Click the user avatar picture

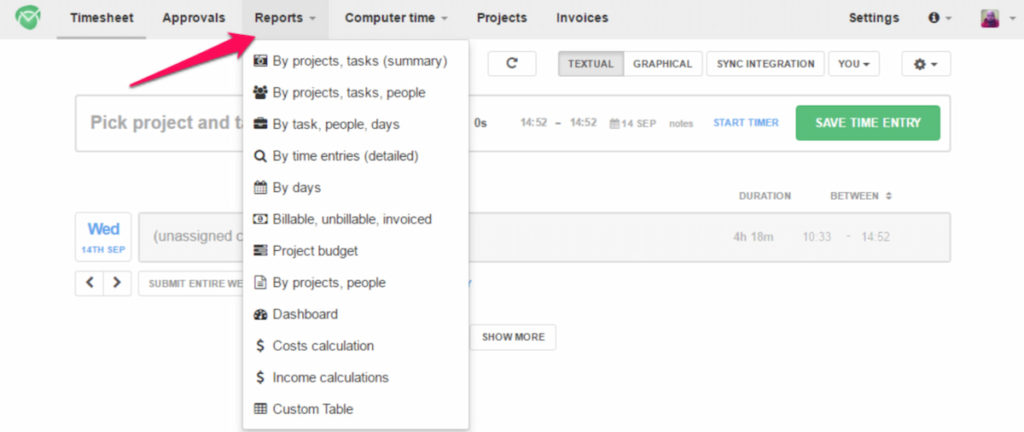pos(990,18)
